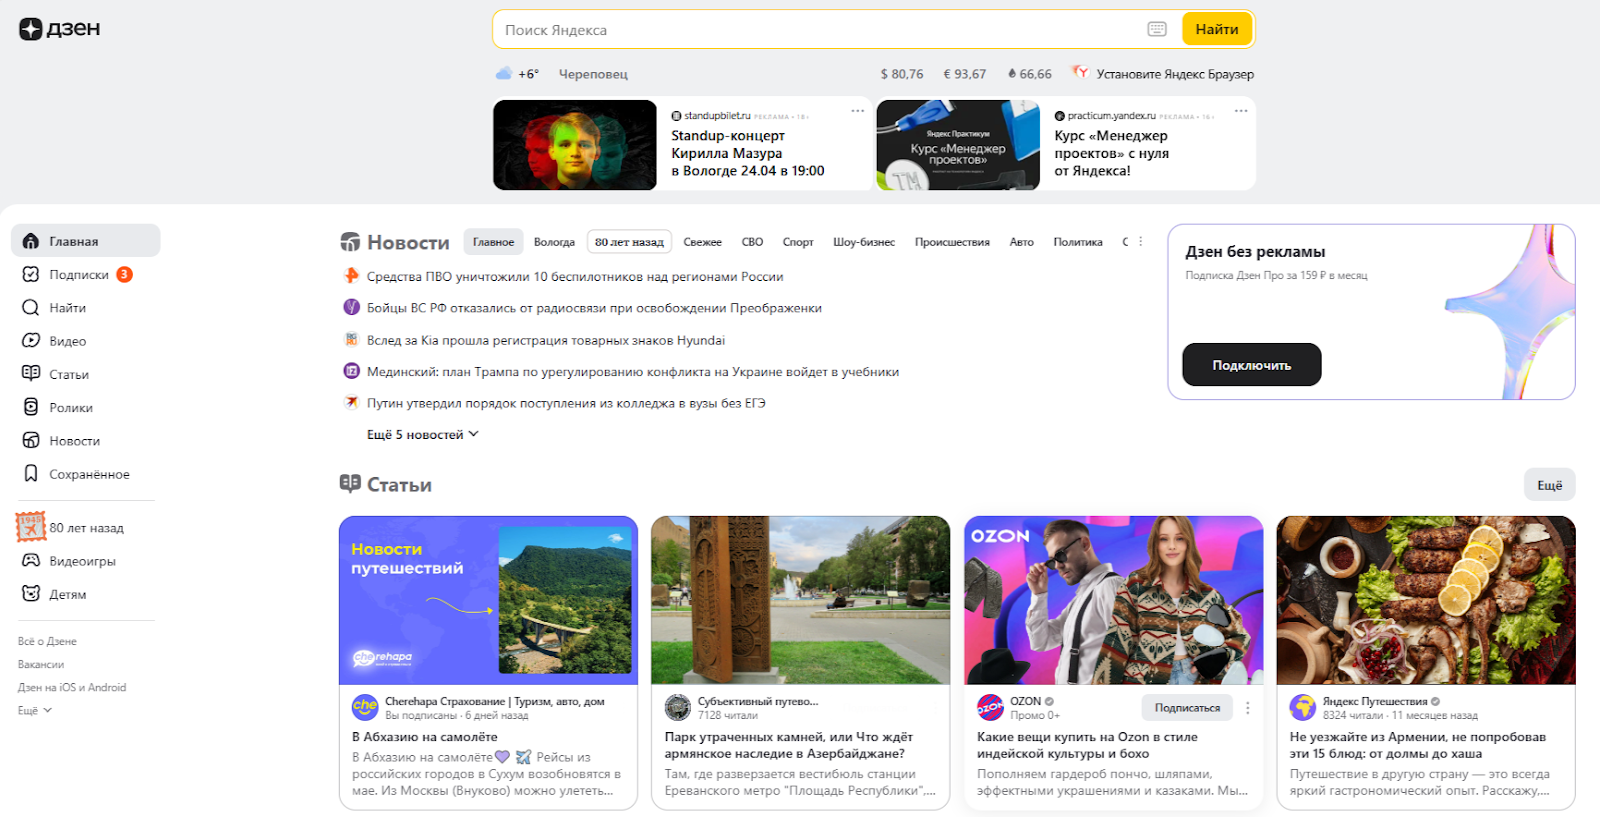The width and height of the screenshot is (1600, 817).
Task: Click the Подключить button
Action: (1252, 365)
